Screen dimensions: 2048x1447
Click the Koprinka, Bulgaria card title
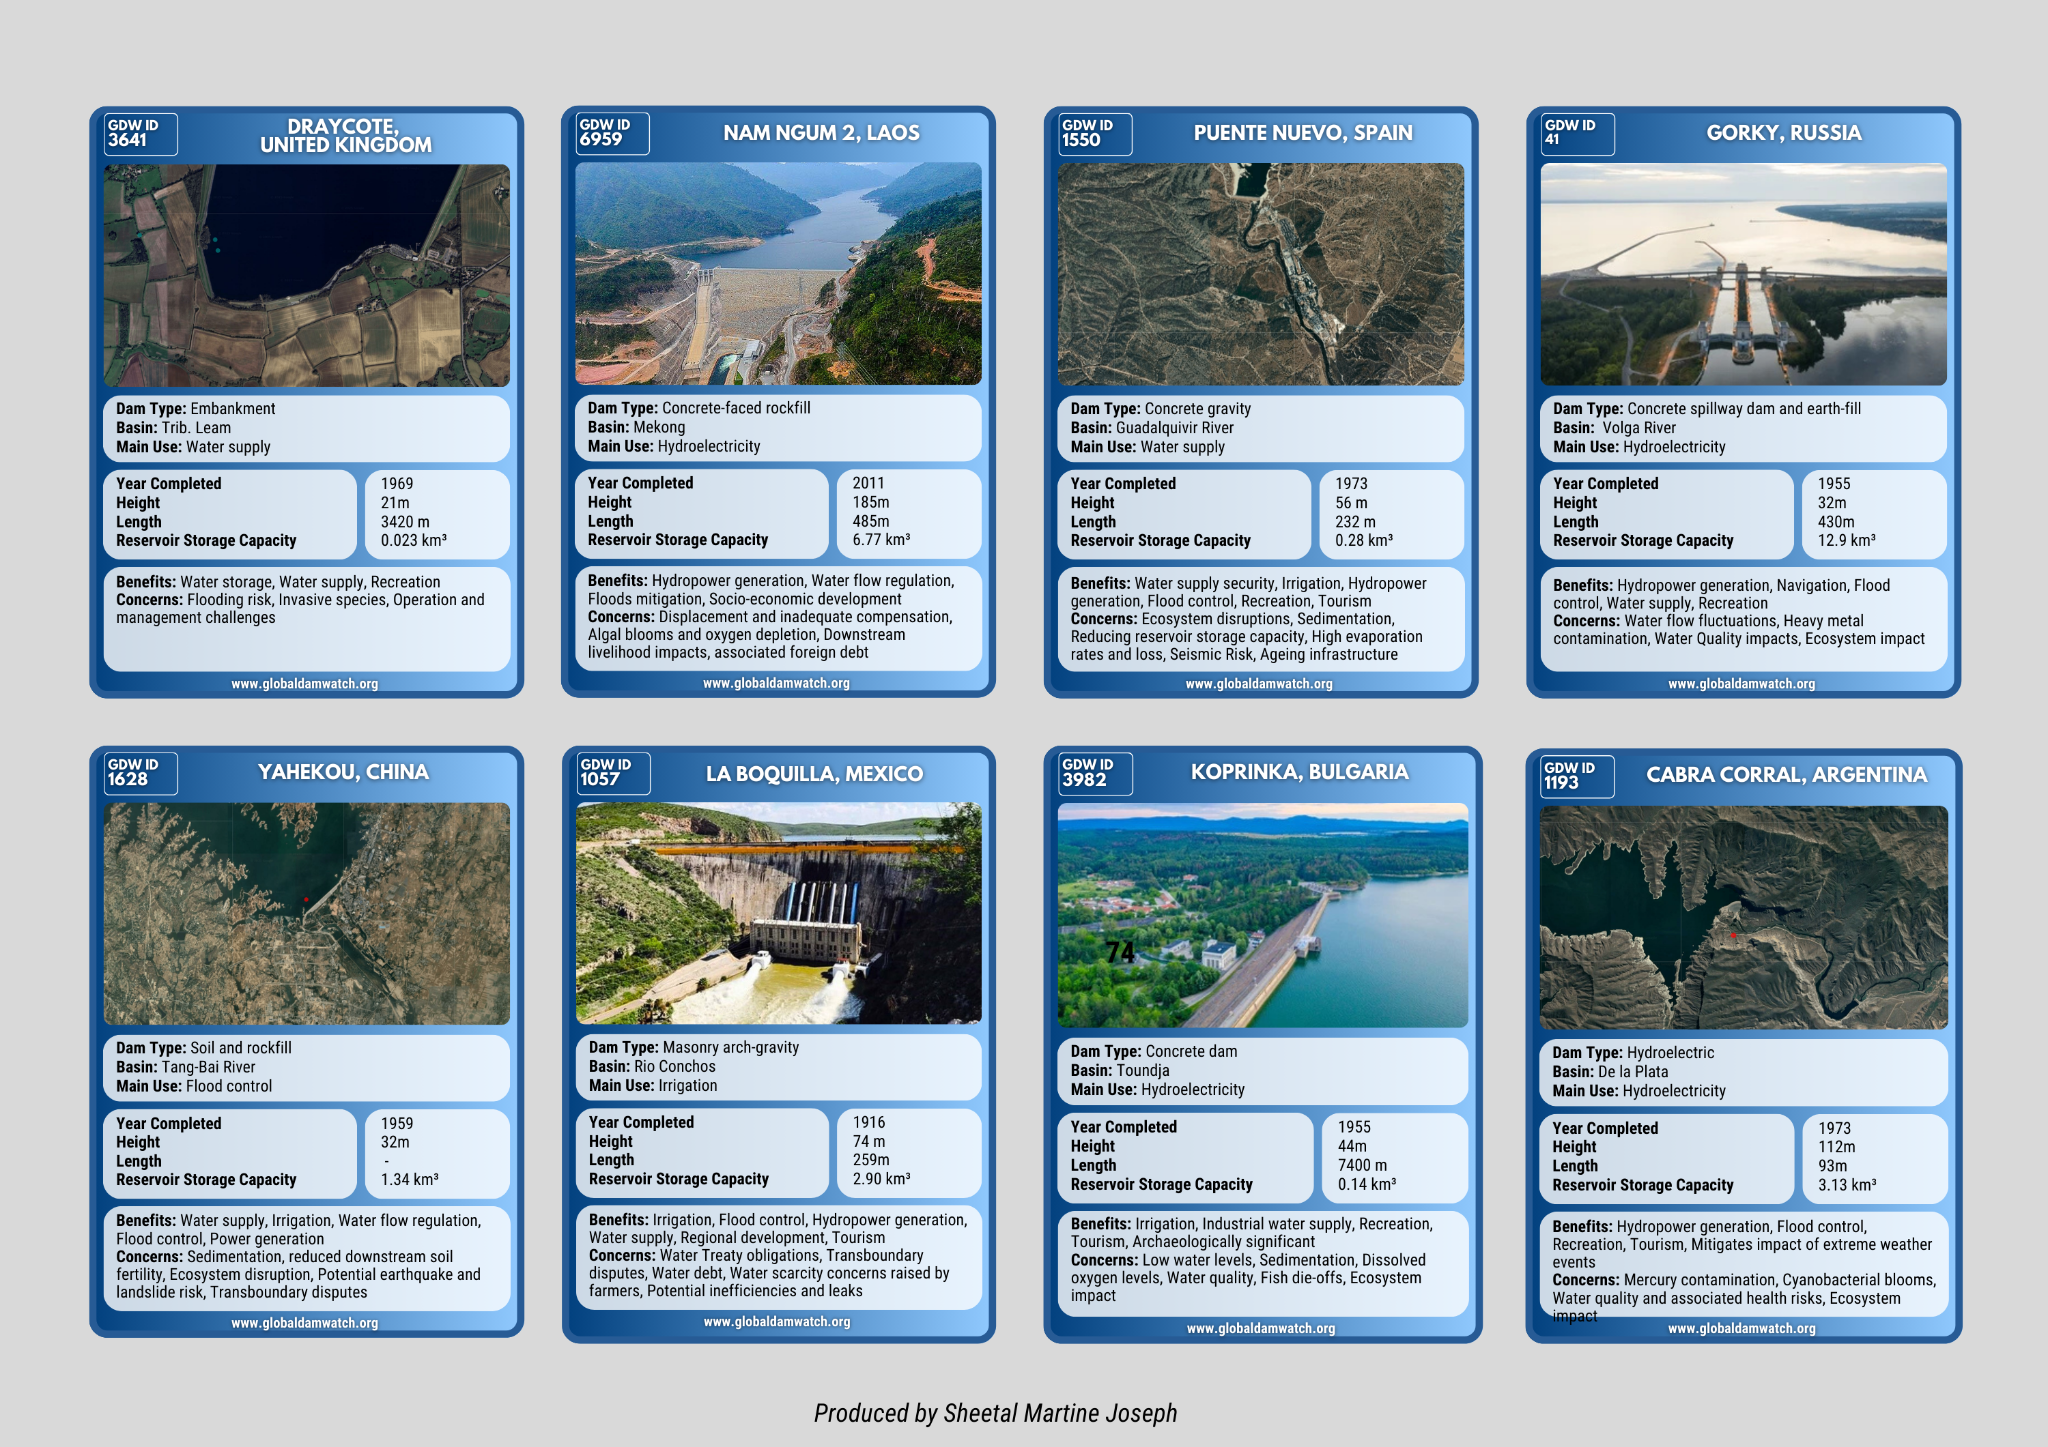(x=1299, y=772)
